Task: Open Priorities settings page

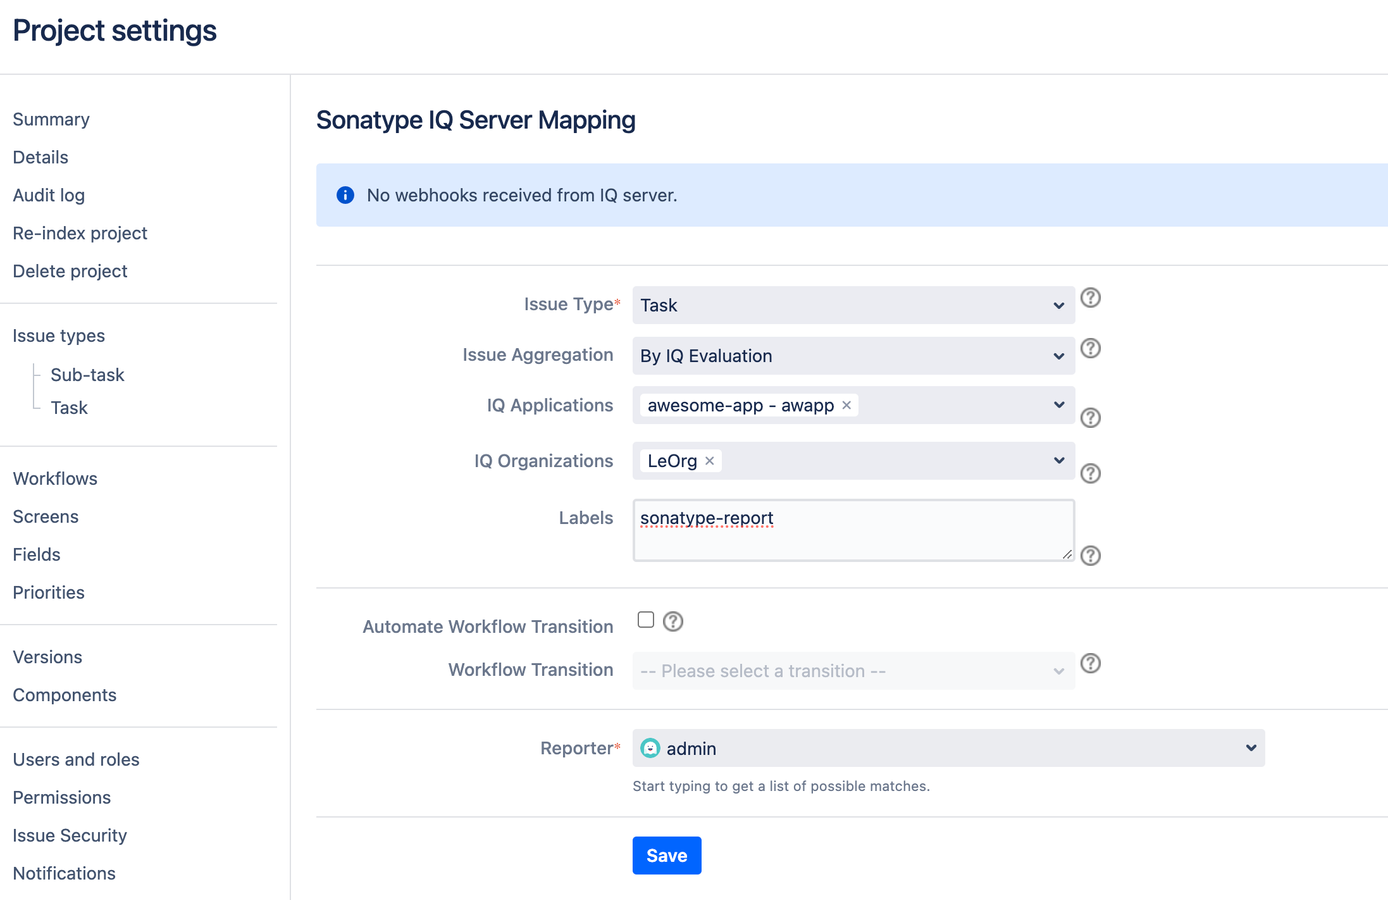Action: pos(49,593)
